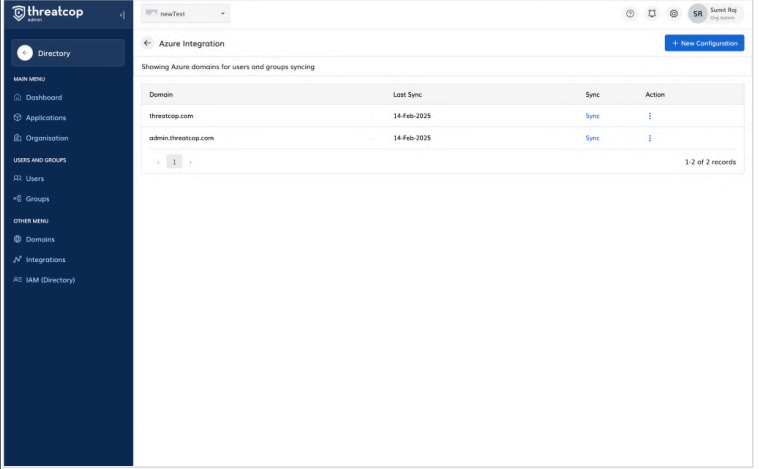Open action menu for admin.threatcop.com row

pyautogui.click(x=649, y=138)
